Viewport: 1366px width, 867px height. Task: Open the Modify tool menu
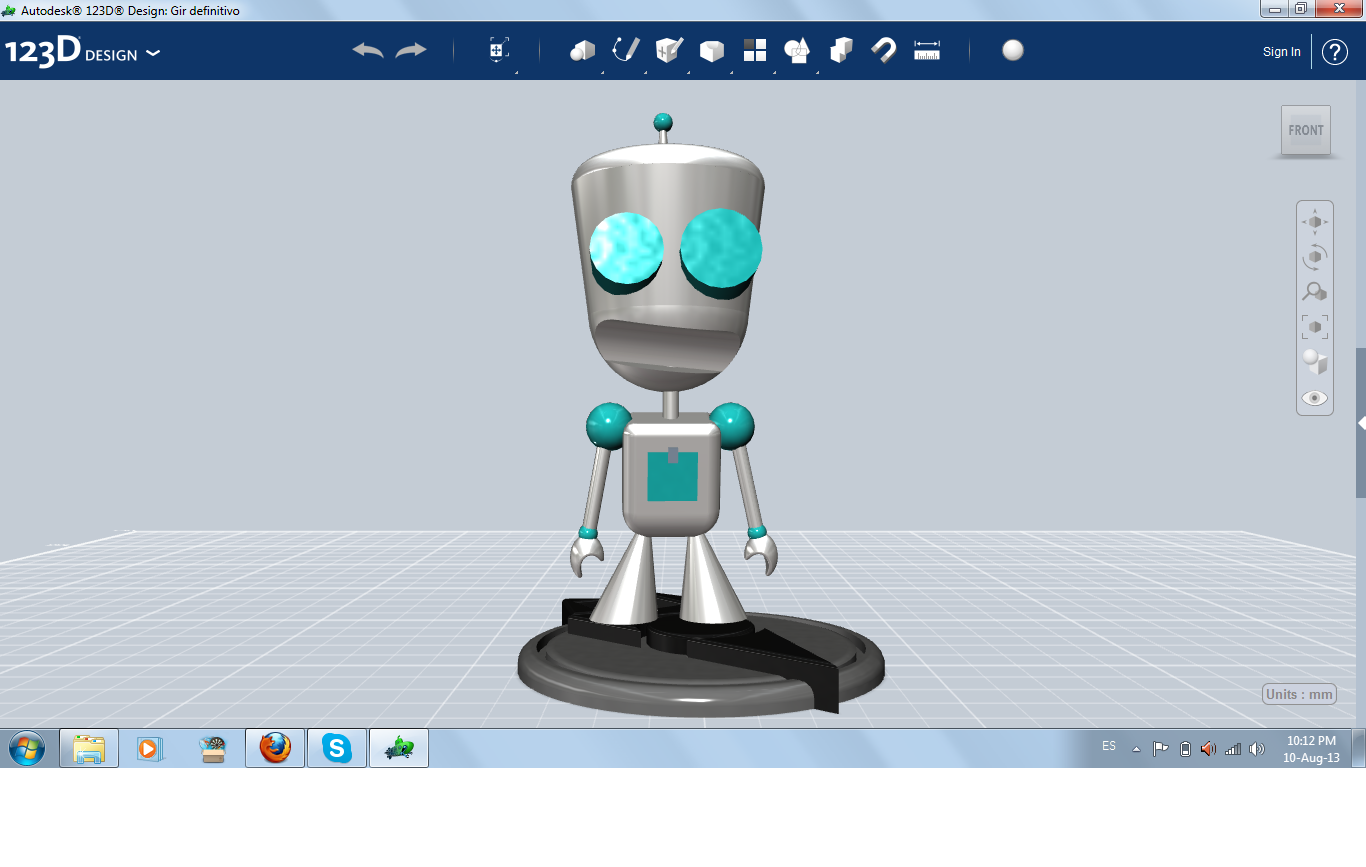(x=712, y=51)
